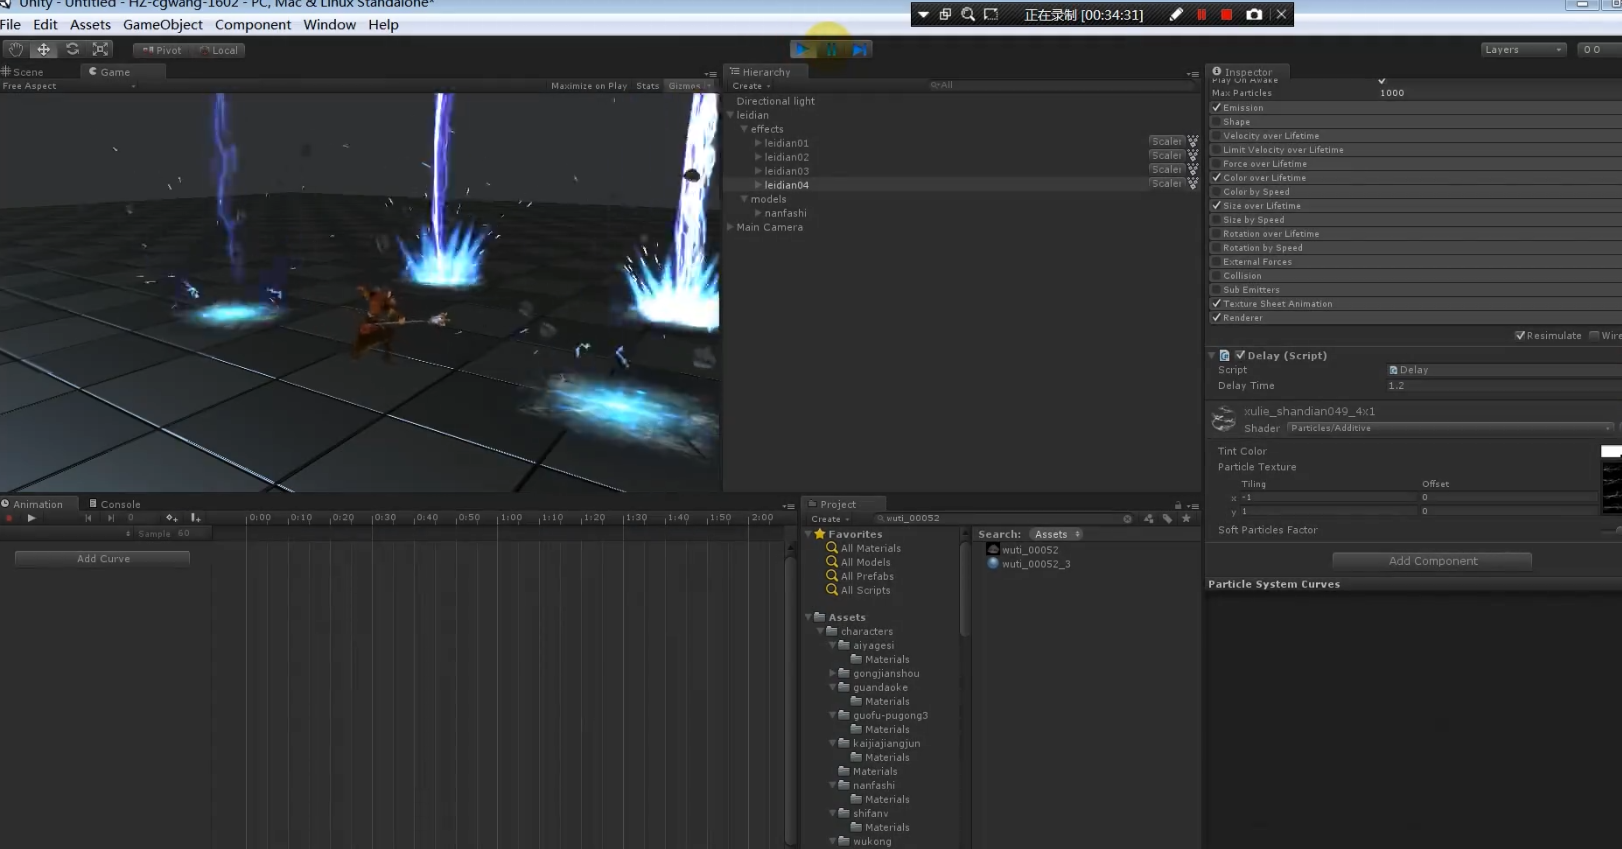Viewport: 1622px width, 849px height.
Task: Start the animation record button
Action: pyautogui.click(x=9, y=518)
